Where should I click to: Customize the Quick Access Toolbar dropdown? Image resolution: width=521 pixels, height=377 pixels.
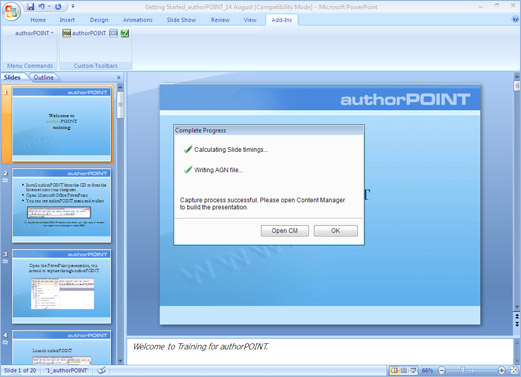tap(73, 6)
